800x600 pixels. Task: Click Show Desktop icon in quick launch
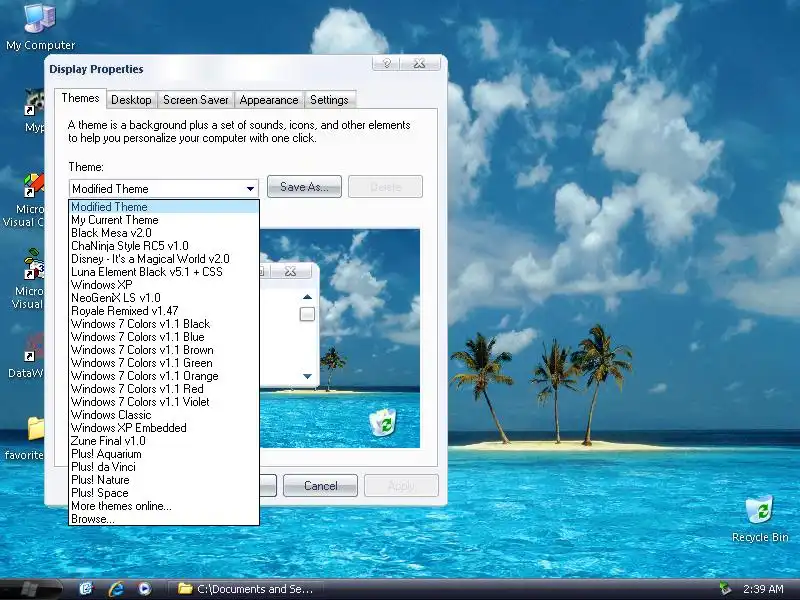pyautogui.click(x=86, y=589)
